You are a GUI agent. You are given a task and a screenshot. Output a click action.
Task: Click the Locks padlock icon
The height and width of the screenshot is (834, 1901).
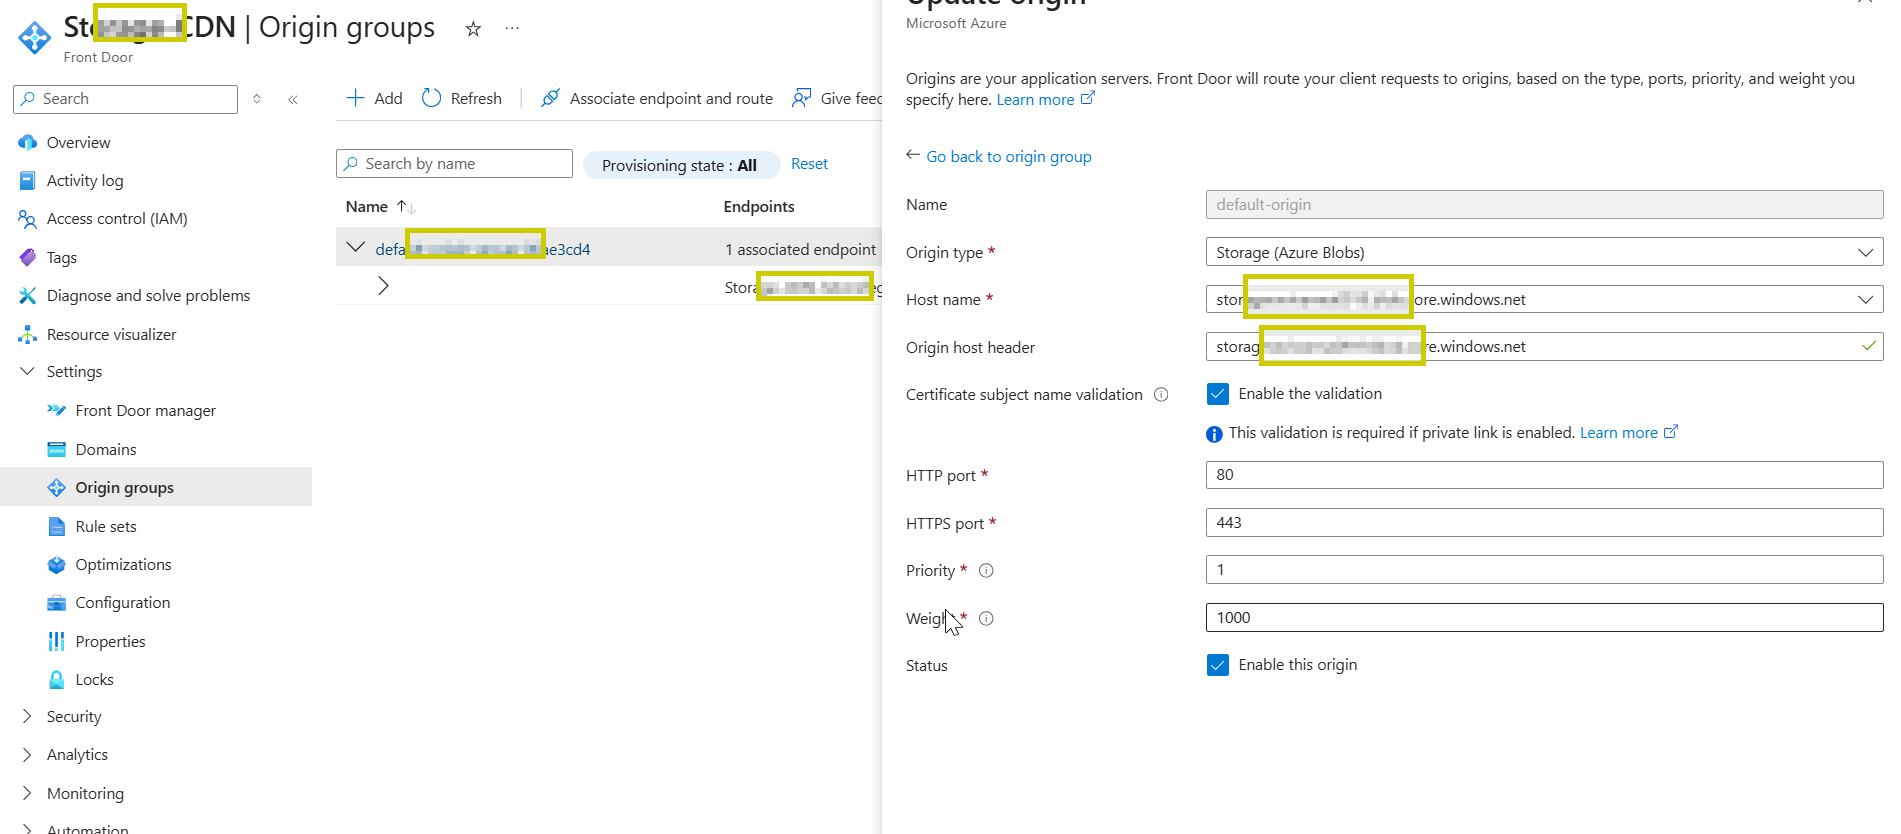pyautogui.click(x=57, y=680)
